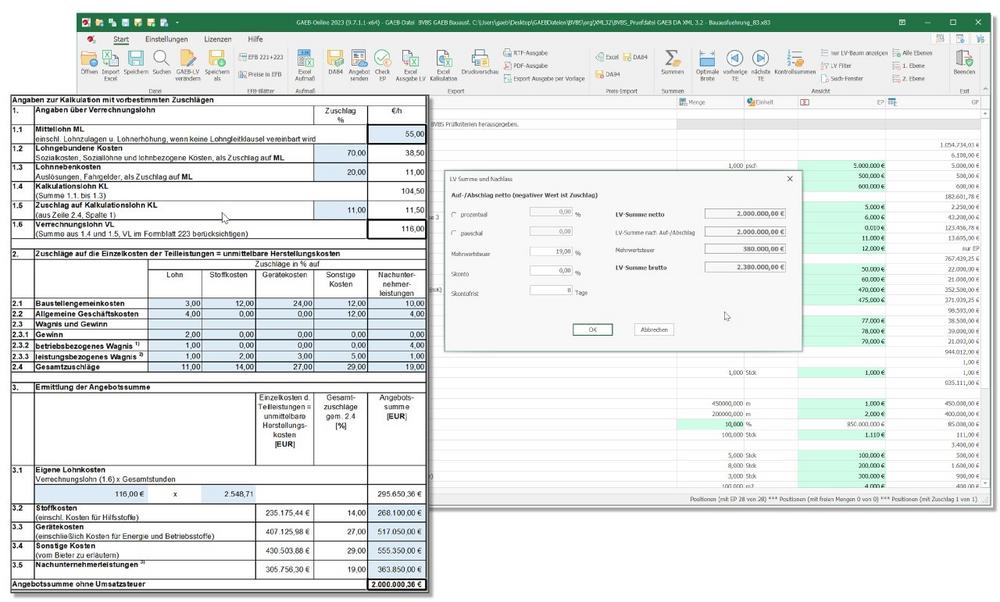Select the prozentual radio button
This screenshot has width=1000, height=602.
point(456,213)
